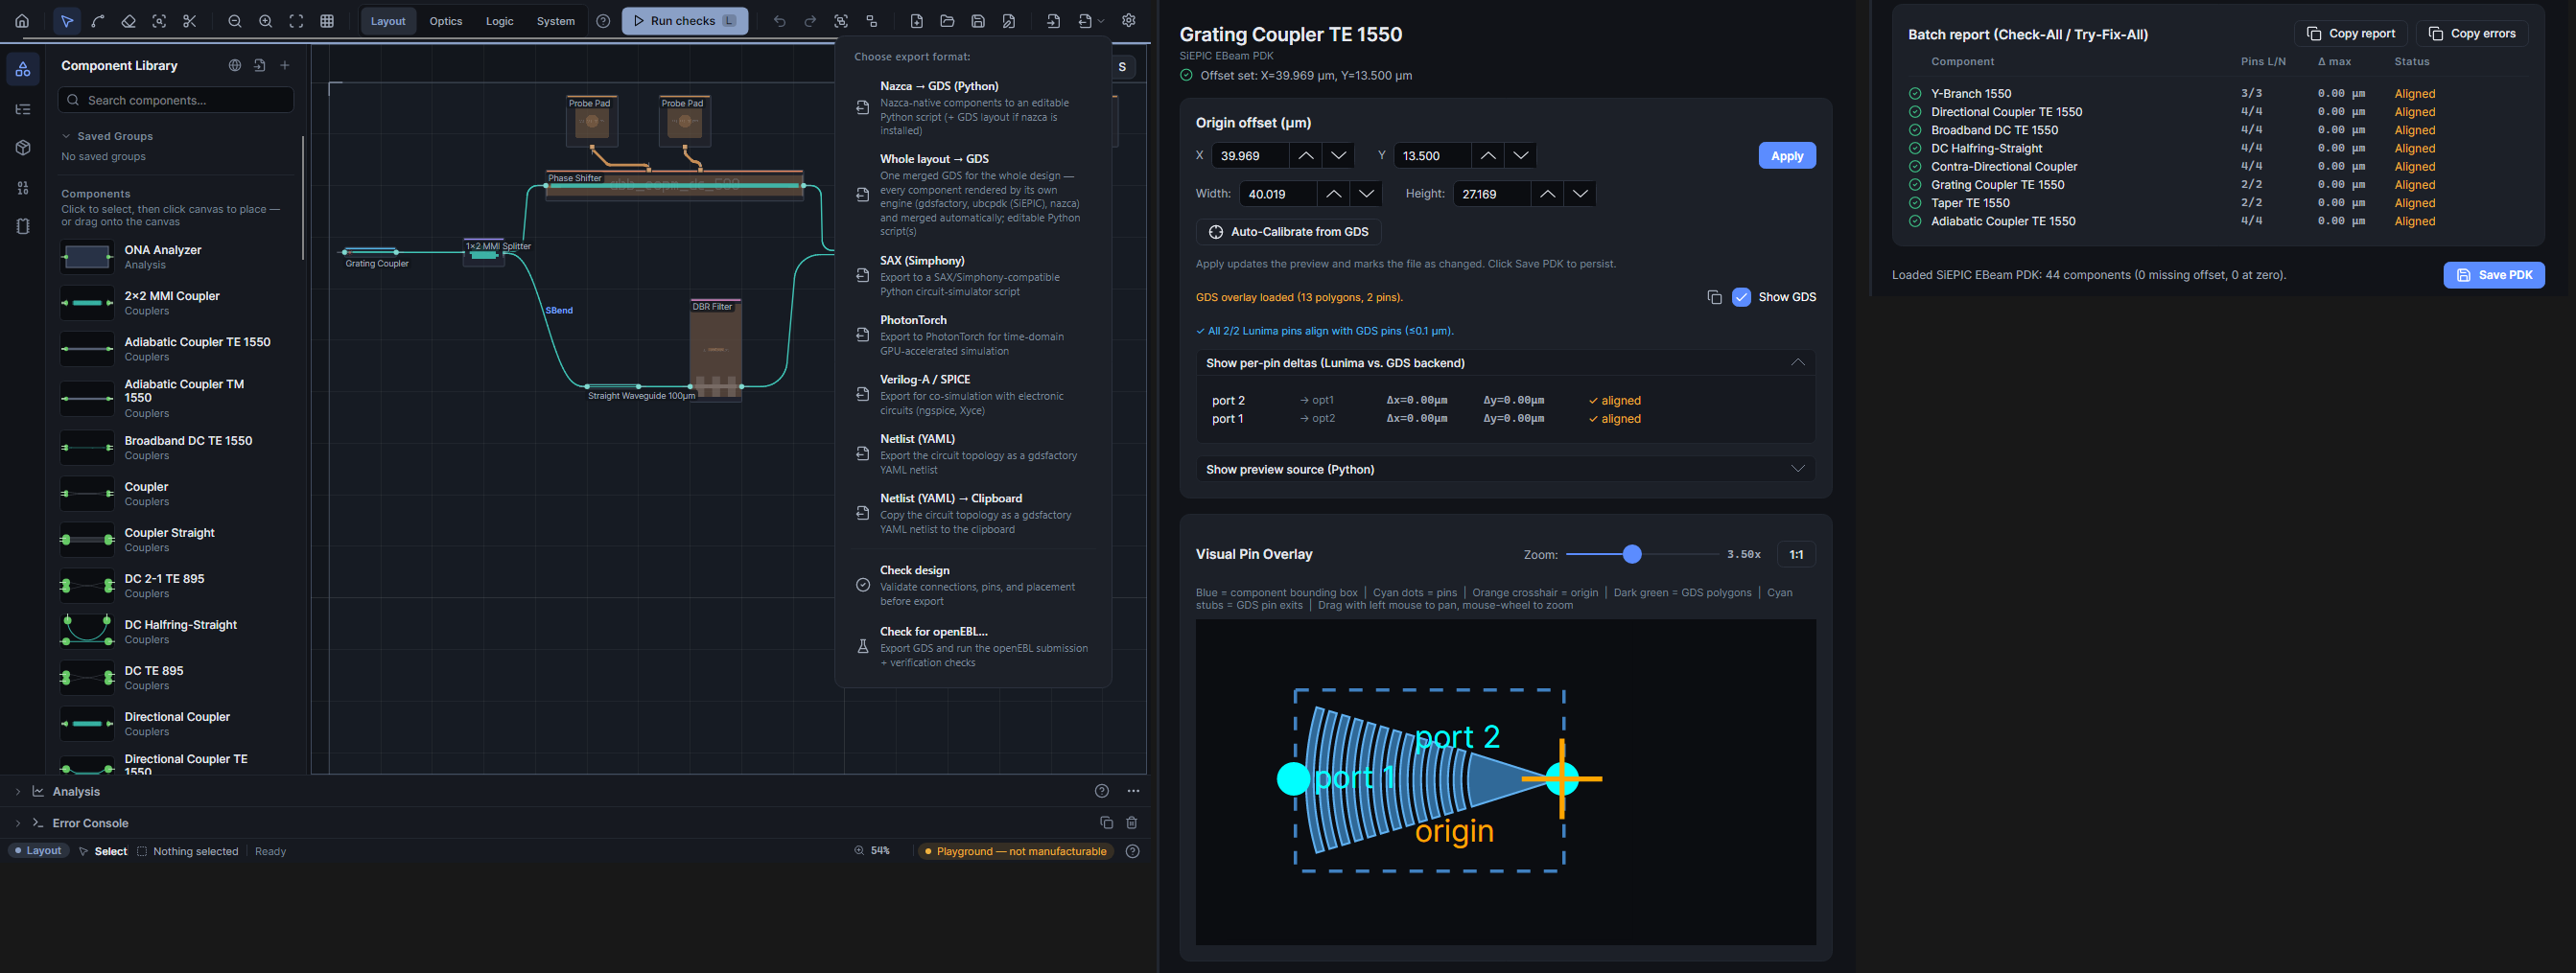Image resolution: width=2576 pixels, height=973 pixels.
Task: Apply the origin offset
Action: 1787,156
